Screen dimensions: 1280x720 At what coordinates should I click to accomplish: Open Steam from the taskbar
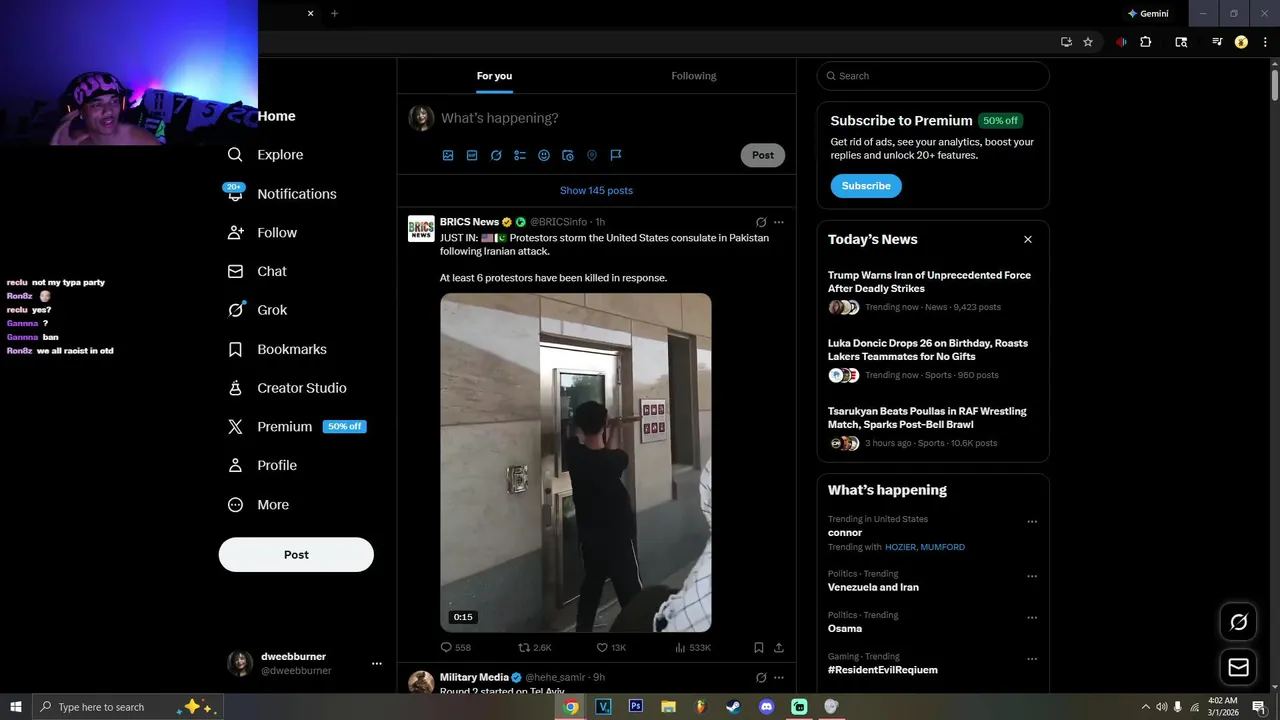coord(734,707)
